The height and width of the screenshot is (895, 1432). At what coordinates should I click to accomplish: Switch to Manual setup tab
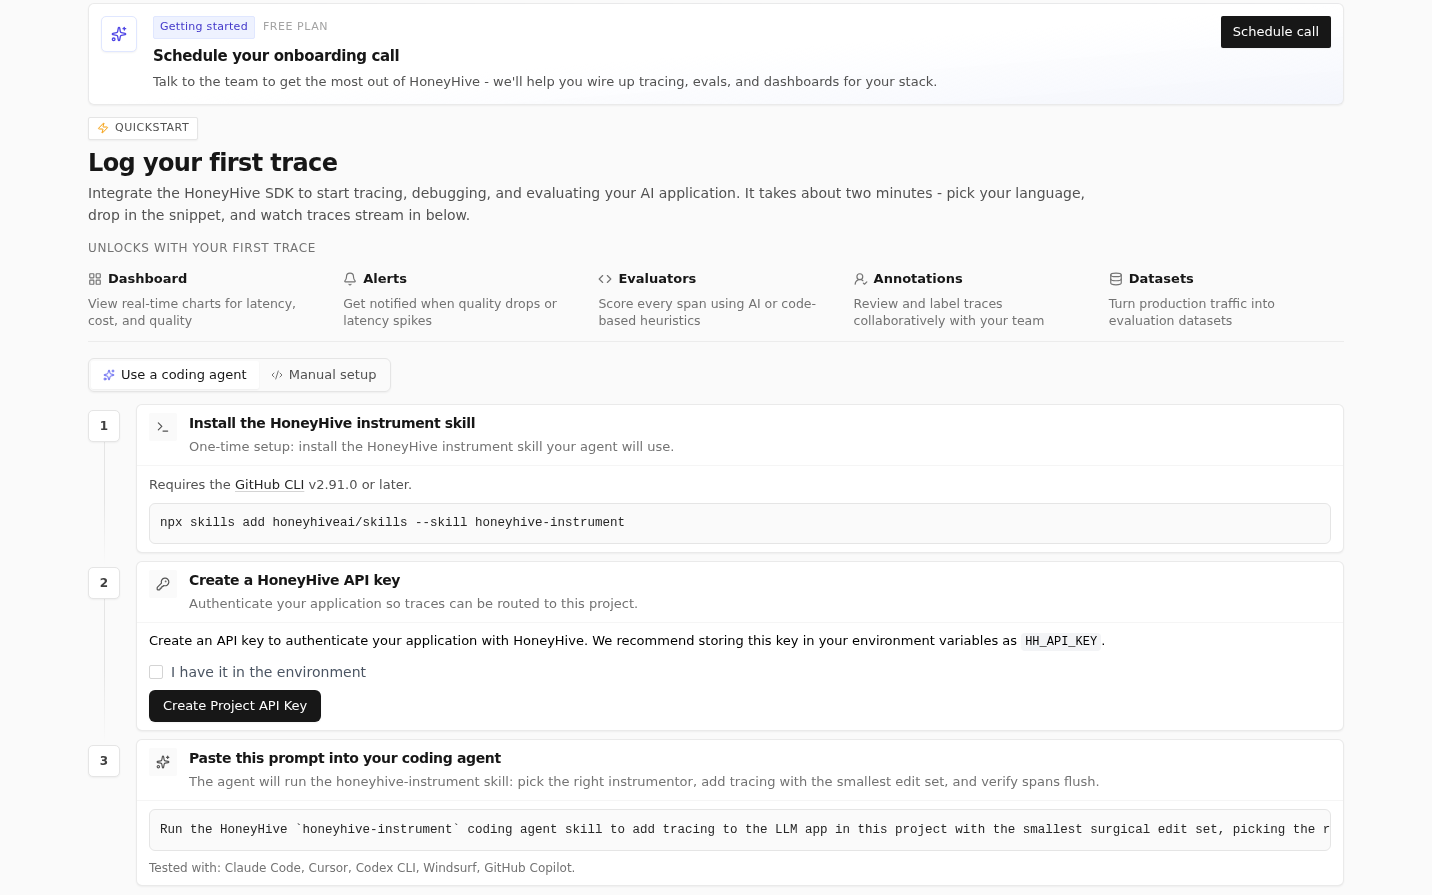[x=324, y=375]
